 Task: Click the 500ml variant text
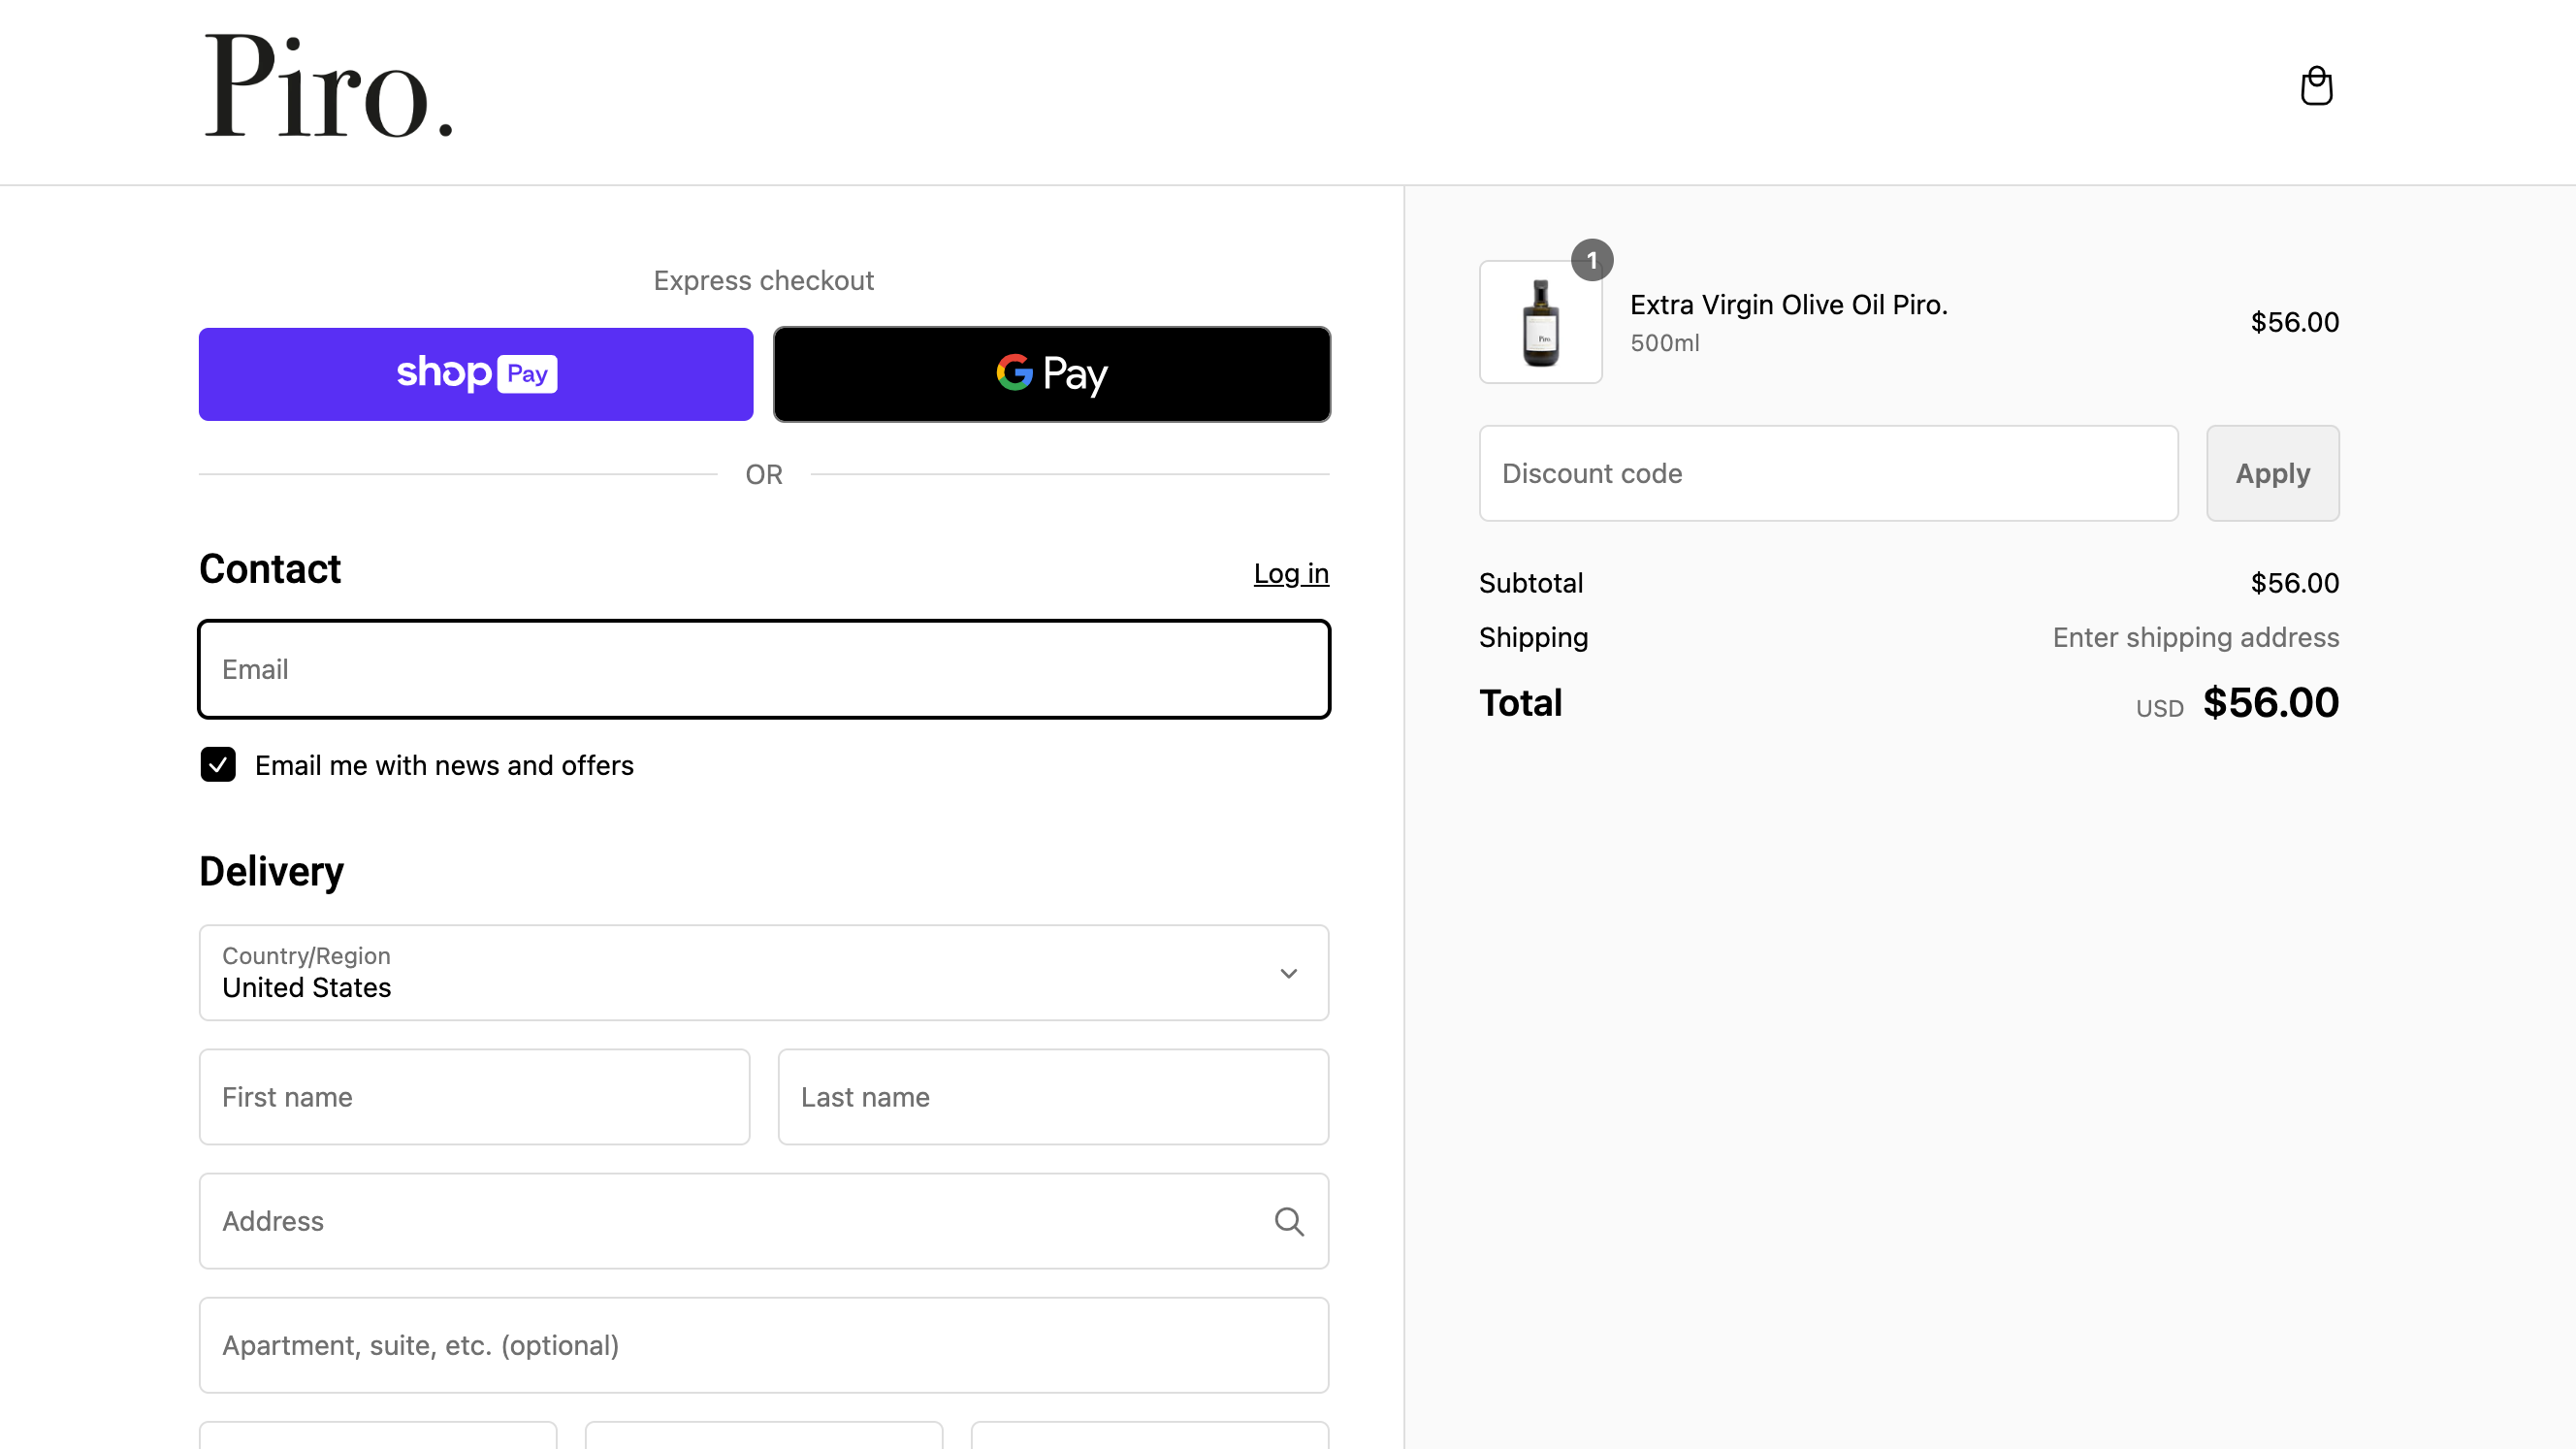click(1664, 343)
